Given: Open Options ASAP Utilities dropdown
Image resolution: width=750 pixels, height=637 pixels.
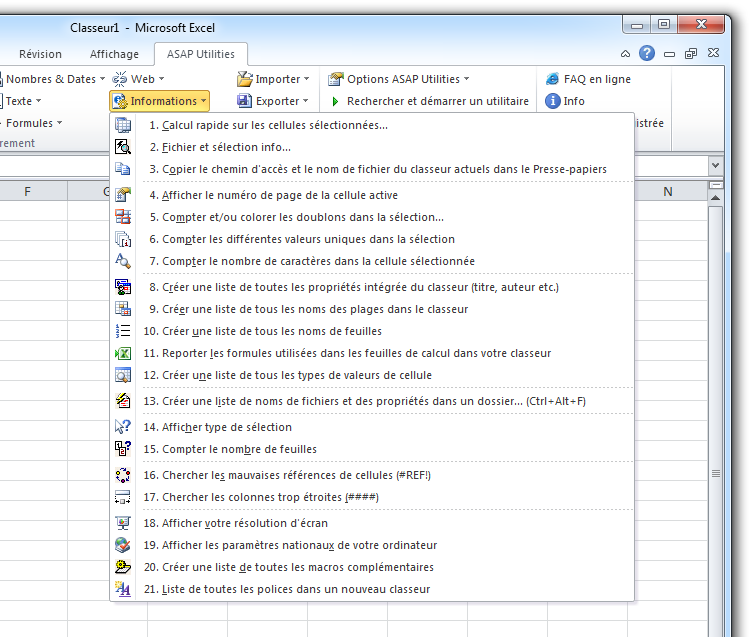Looking at the screenshot, I should (x=398, y=79).
